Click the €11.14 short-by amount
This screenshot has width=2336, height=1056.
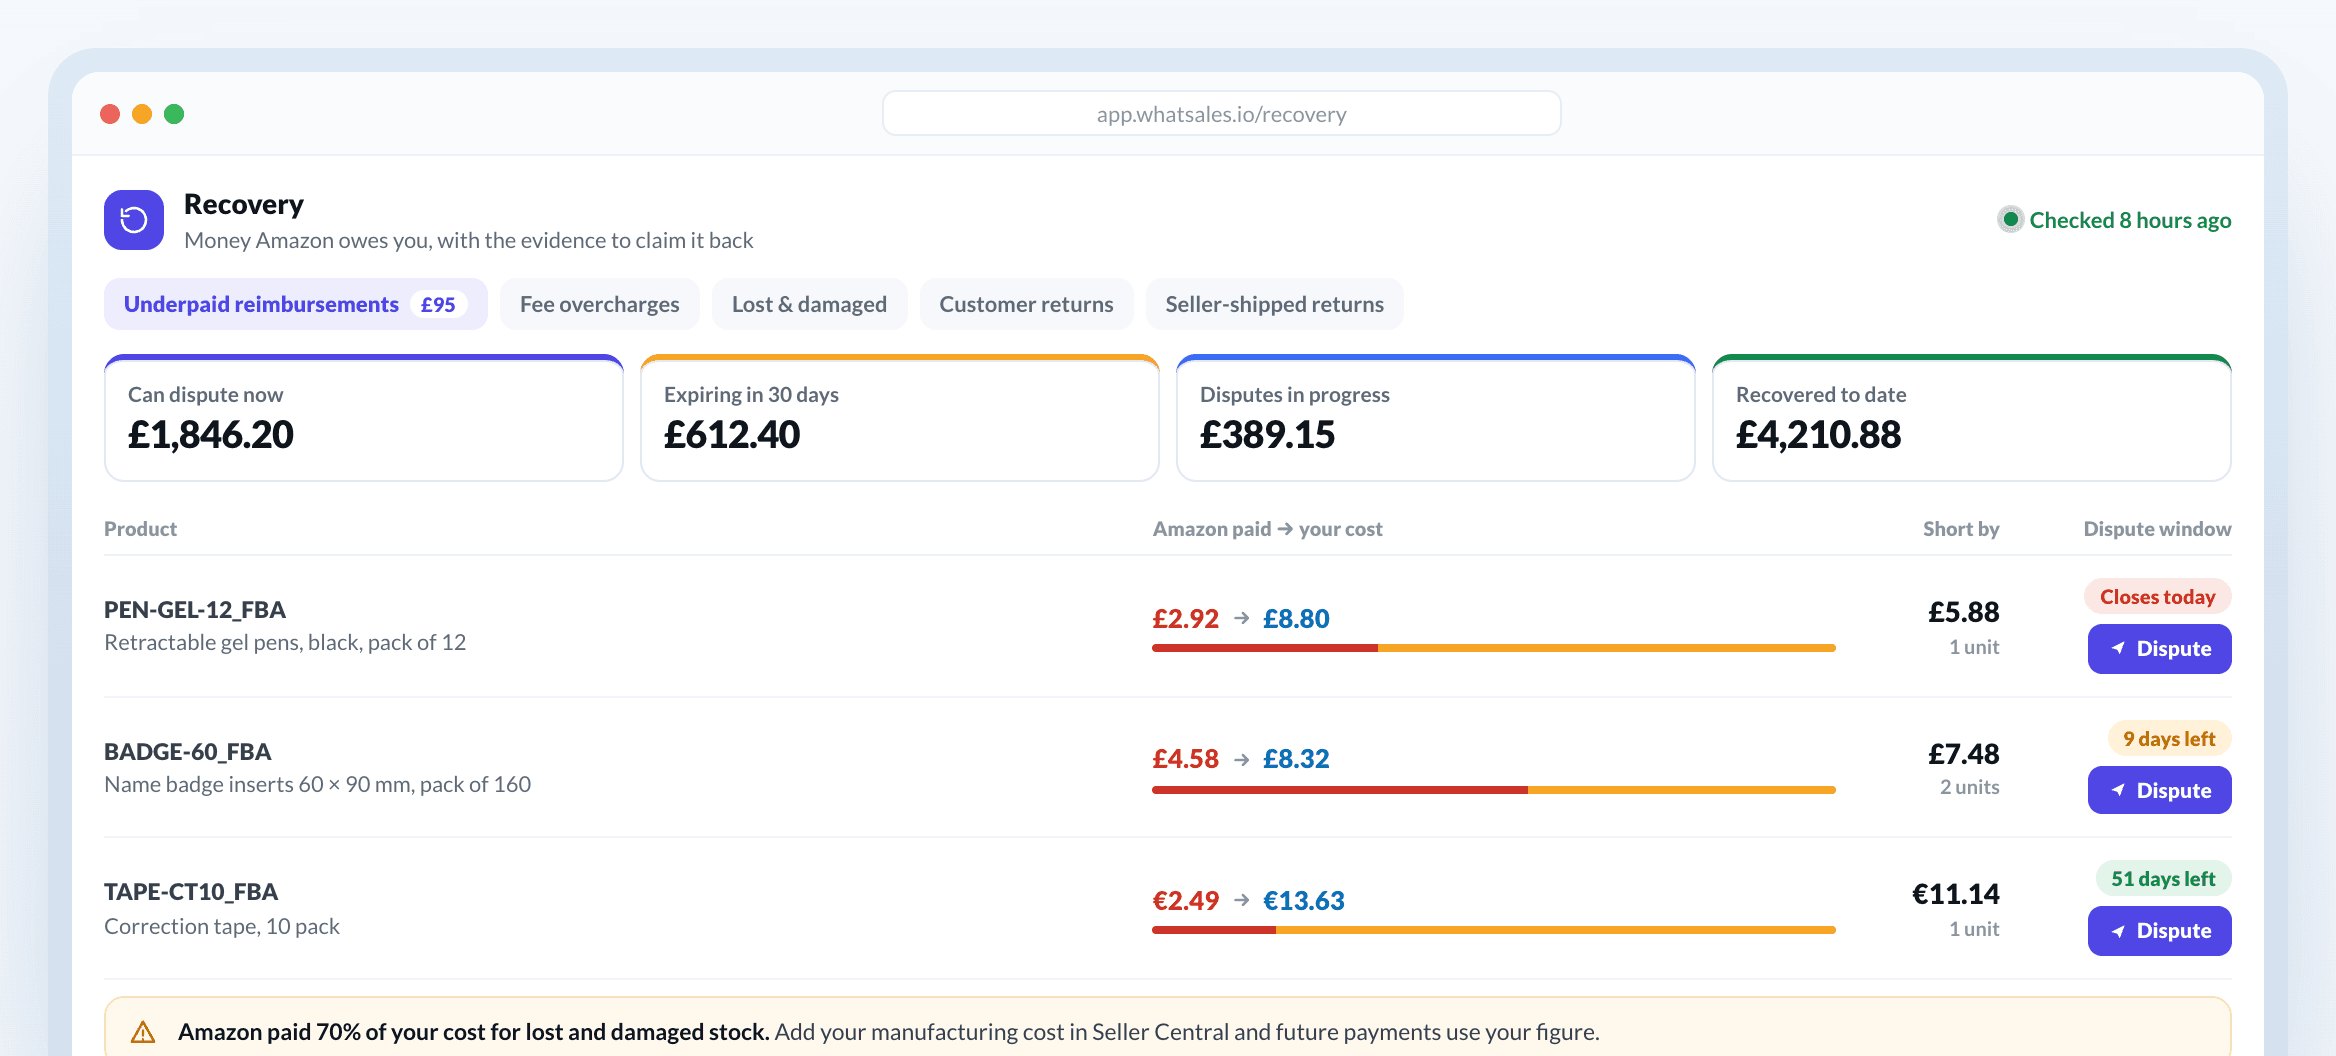[1956, 894]
